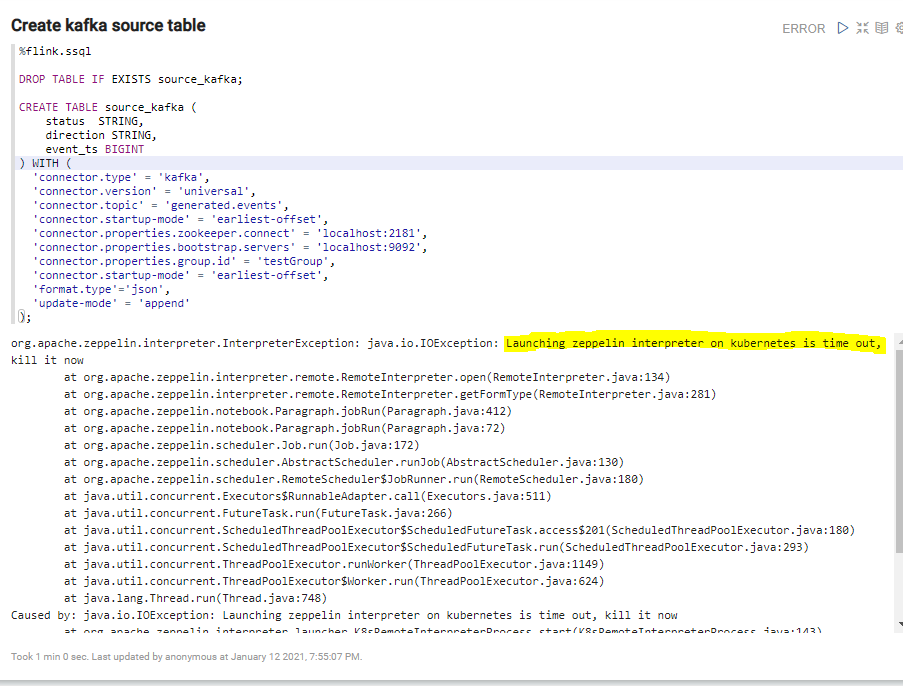Viewport: 903px width, 686px height.
Task: Click the RemoteScheduler$JobRunner.run stack trace line
Action: point(354,479)
